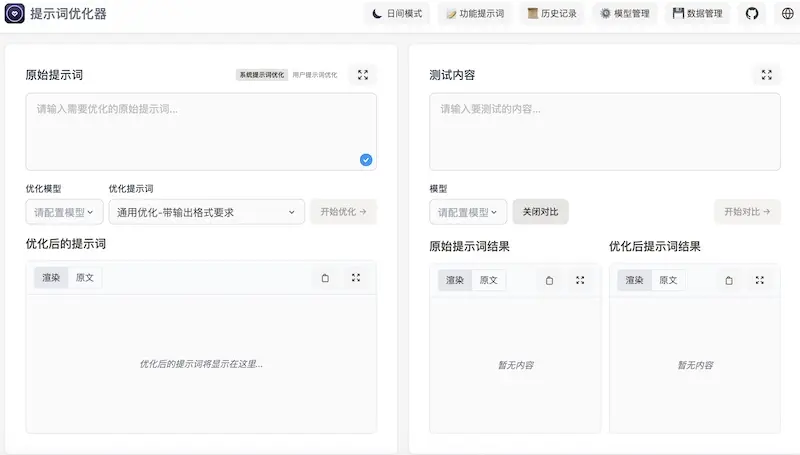Select 渲染 tab under 原始提示词结果

coord(455,280)
